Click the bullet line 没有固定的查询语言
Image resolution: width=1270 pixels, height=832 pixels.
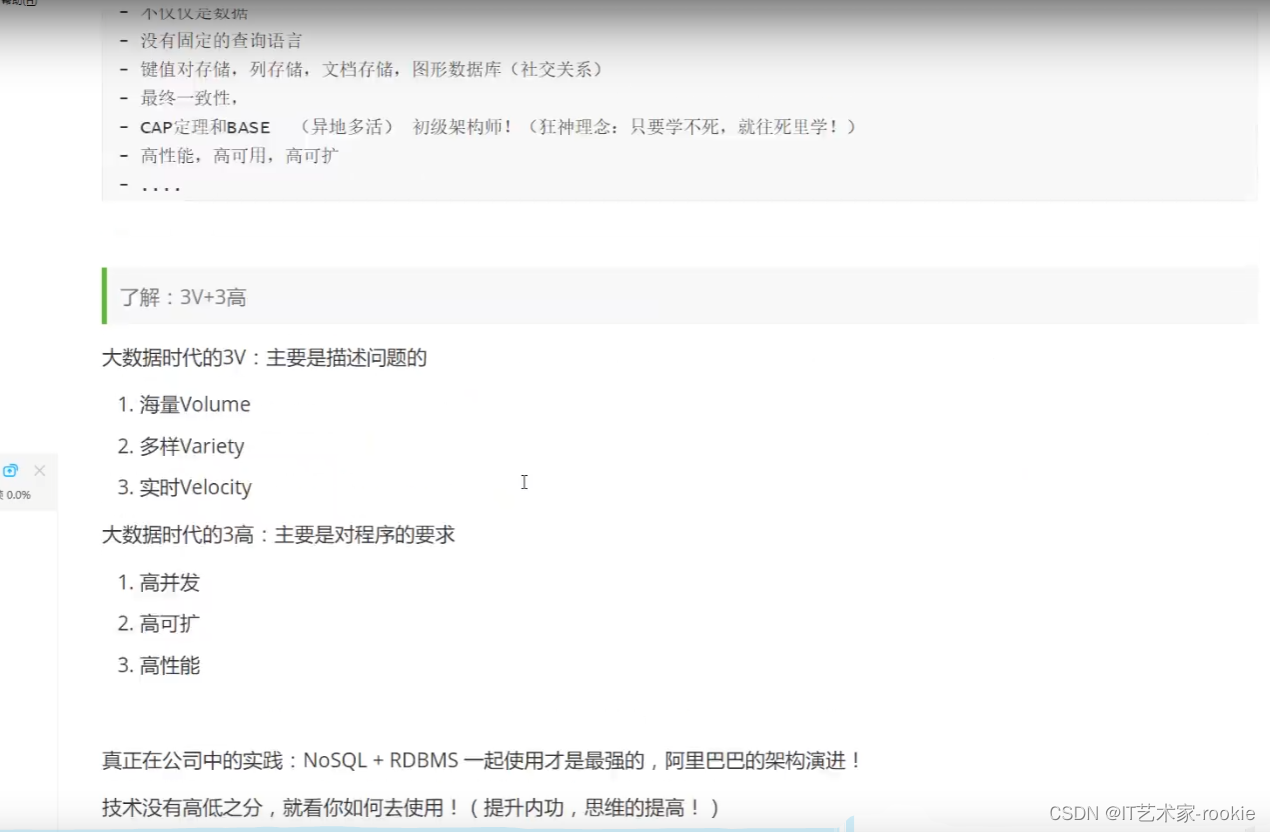pos(220,40)
